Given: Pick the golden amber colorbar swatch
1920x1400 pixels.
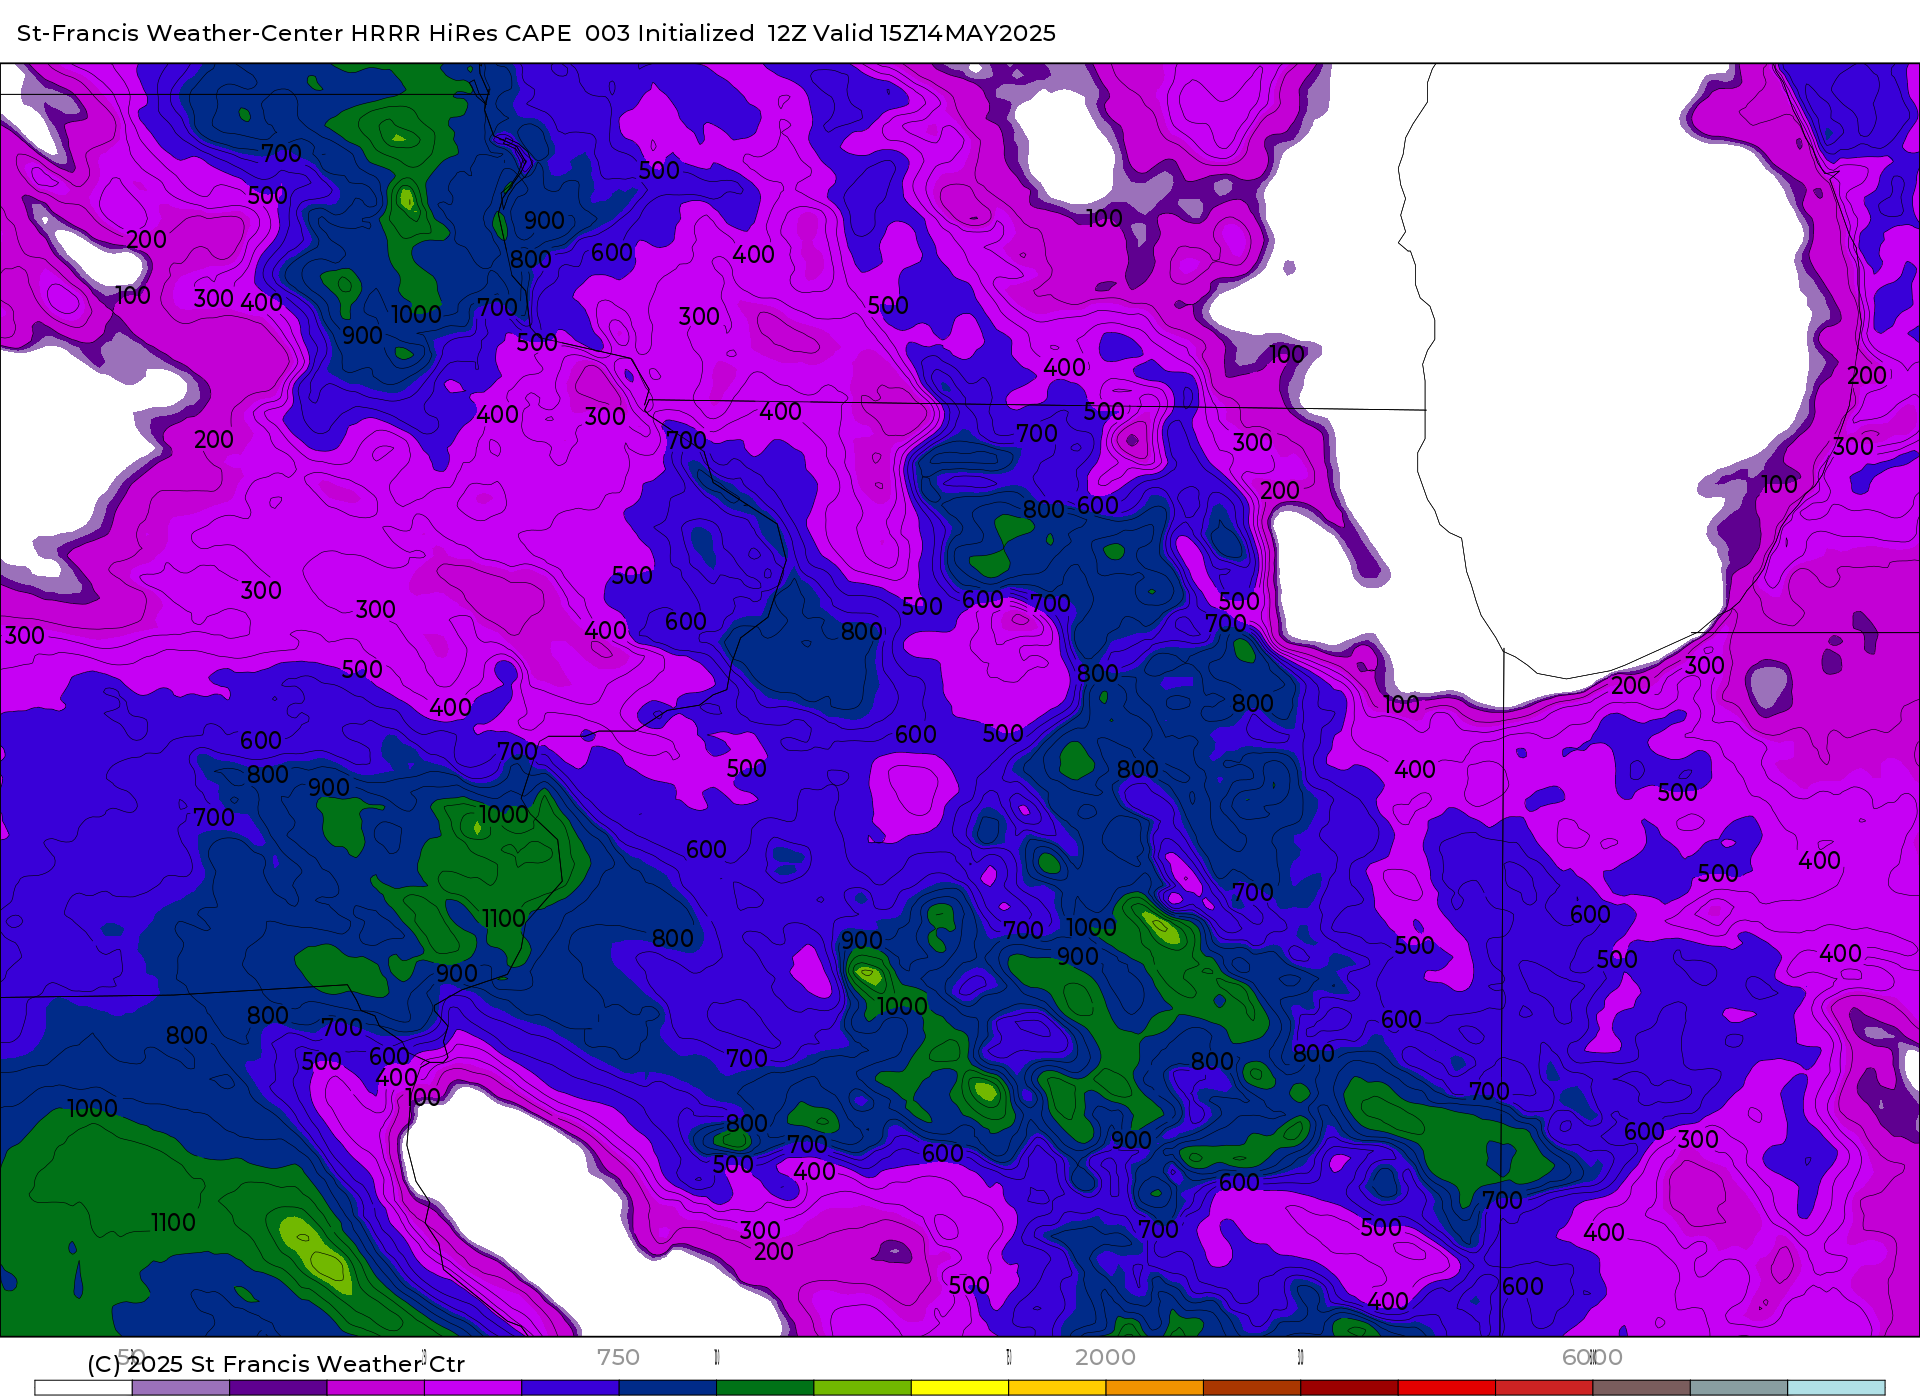Looking at the screenshot, I should [1057, 1388].
